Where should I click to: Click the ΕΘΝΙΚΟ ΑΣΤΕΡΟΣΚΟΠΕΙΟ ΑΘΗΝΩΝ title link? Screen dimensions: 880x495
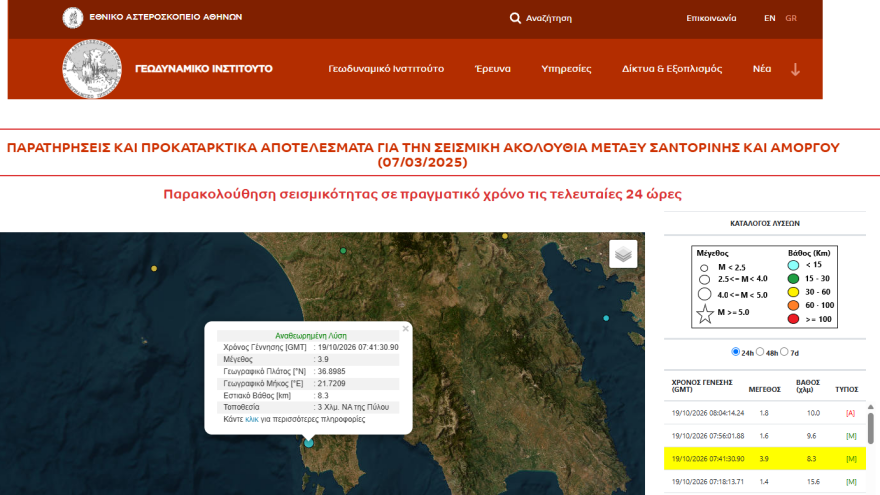[166, 17]
